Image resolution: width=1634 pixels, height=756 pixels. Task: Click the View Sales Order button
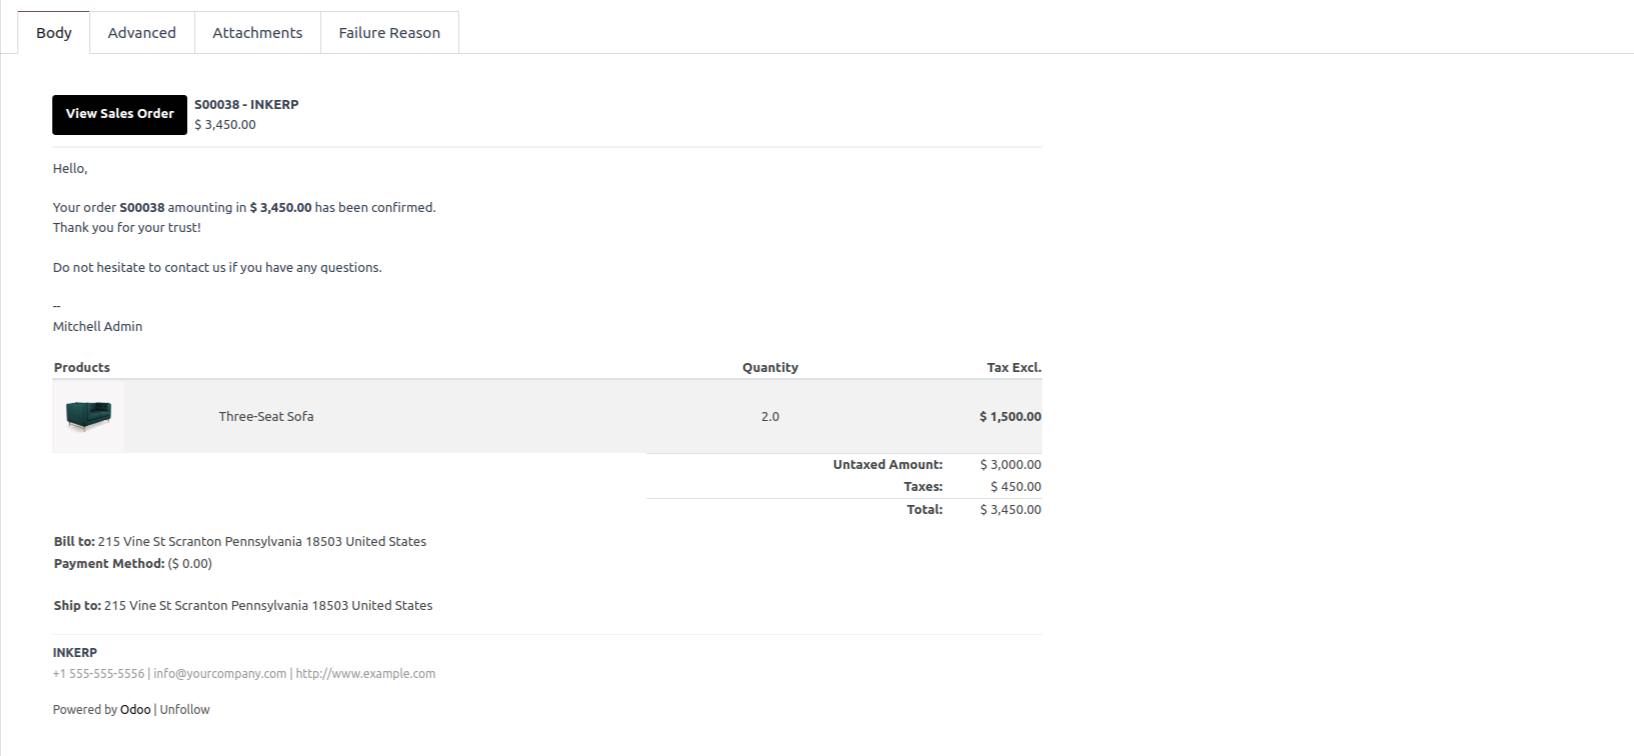(x=120, y=114)
